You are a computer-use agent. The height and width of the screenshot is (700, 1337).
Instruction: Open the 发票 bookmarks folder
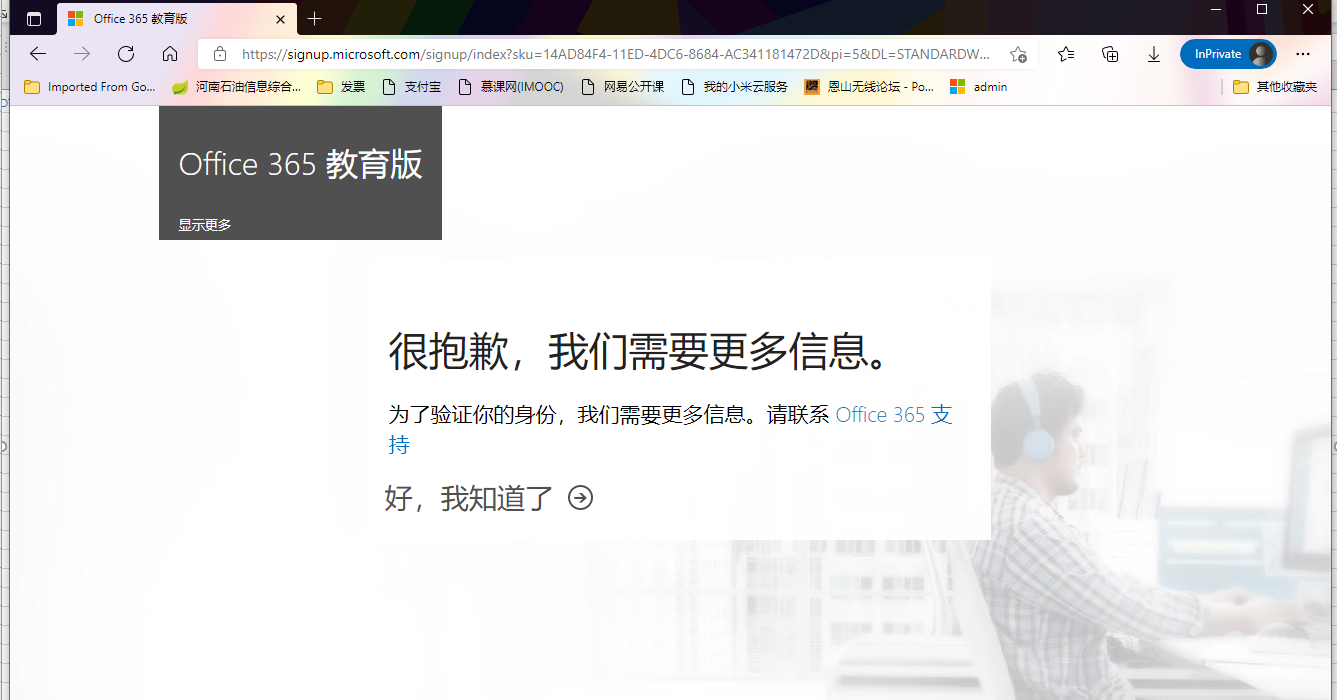341,87
